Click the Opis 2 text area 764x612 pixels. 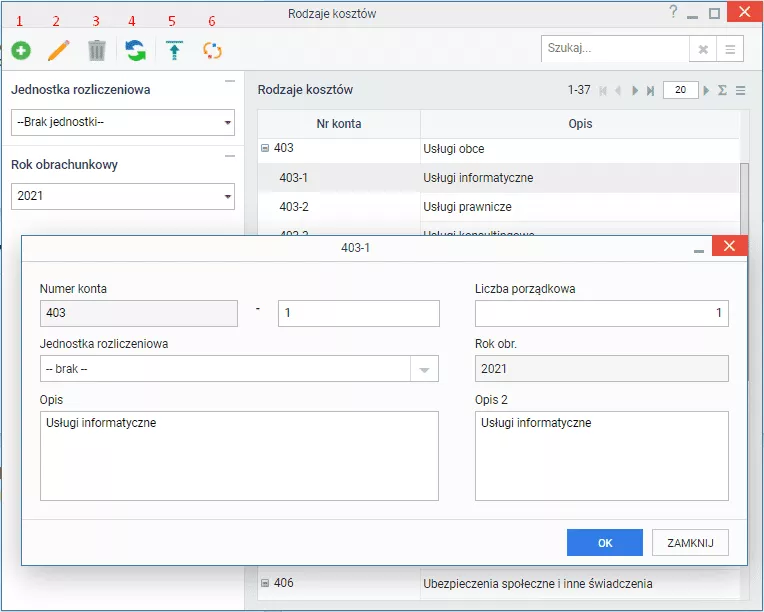click(x=602, y=456)
